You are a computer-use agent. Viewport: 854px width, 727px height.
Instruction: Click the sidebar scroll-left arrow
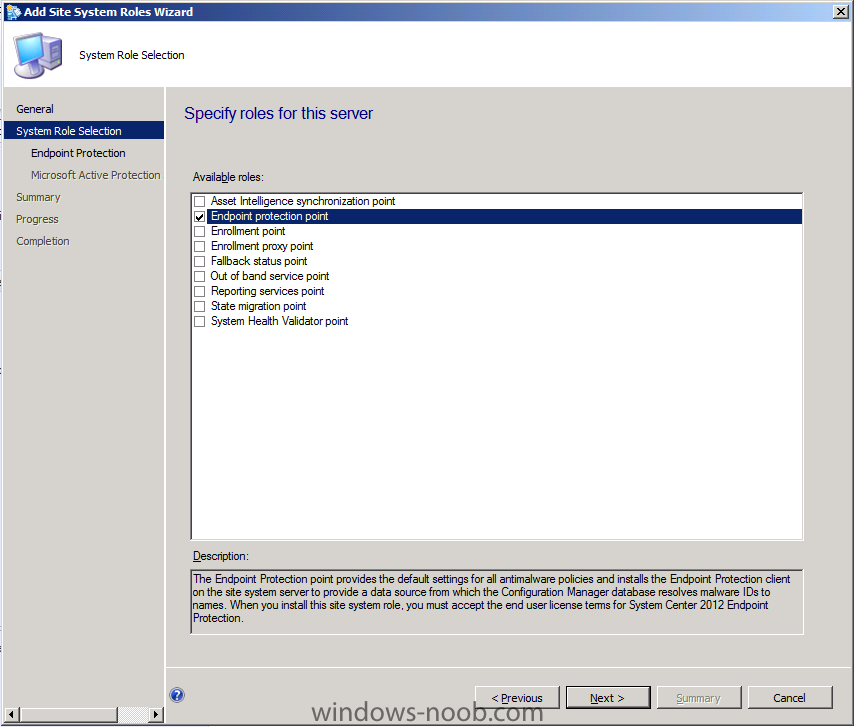[11, 714]
